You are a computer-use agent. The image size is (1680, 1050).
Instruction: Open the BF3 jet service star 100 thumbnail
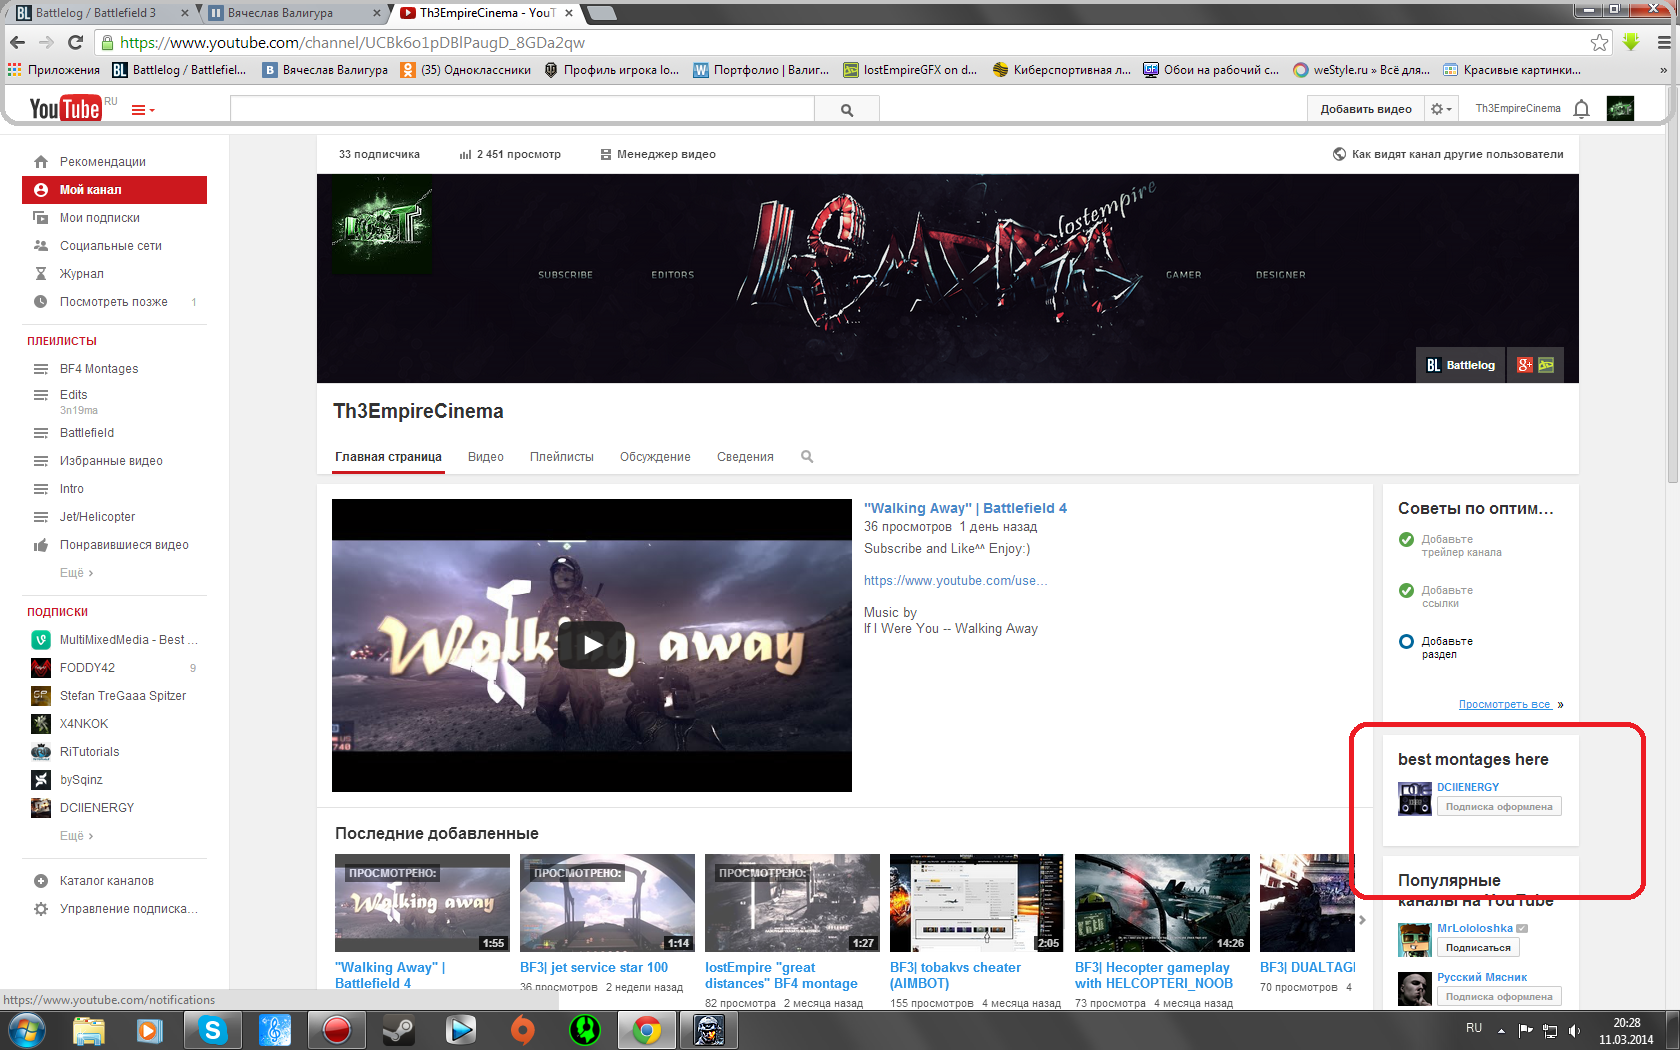pyautogui.click(x=607, y=903)
